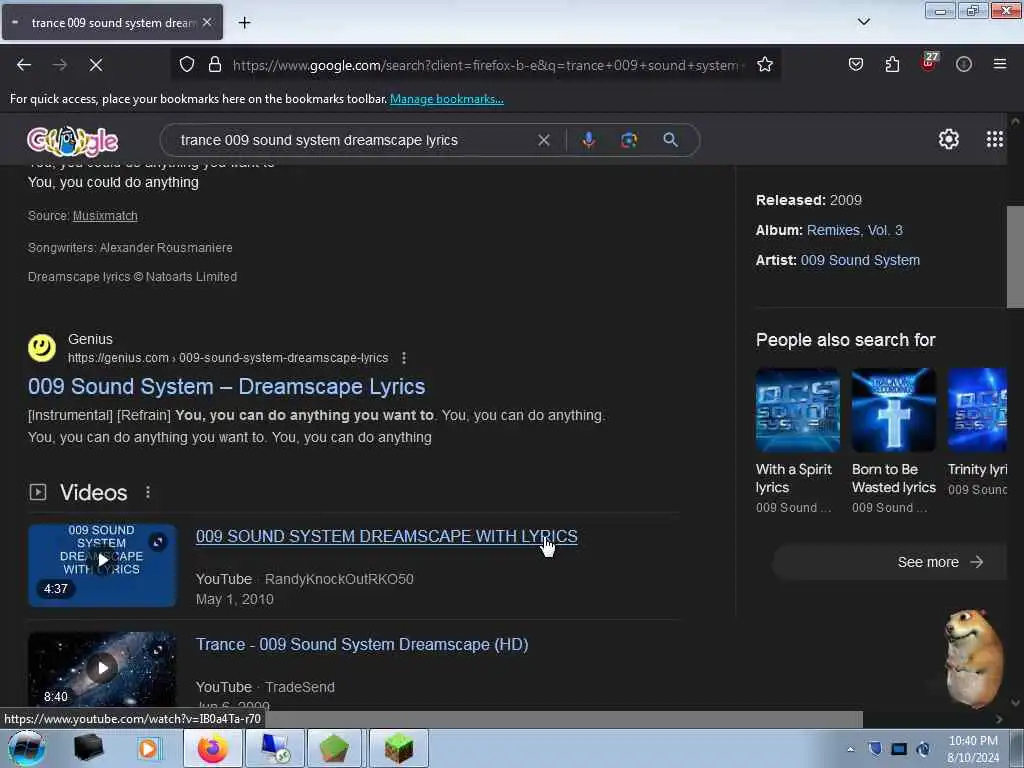Screen dimensions: 1024x768
Task: Open the red extension with 27 badge
Action: (929, 63)
